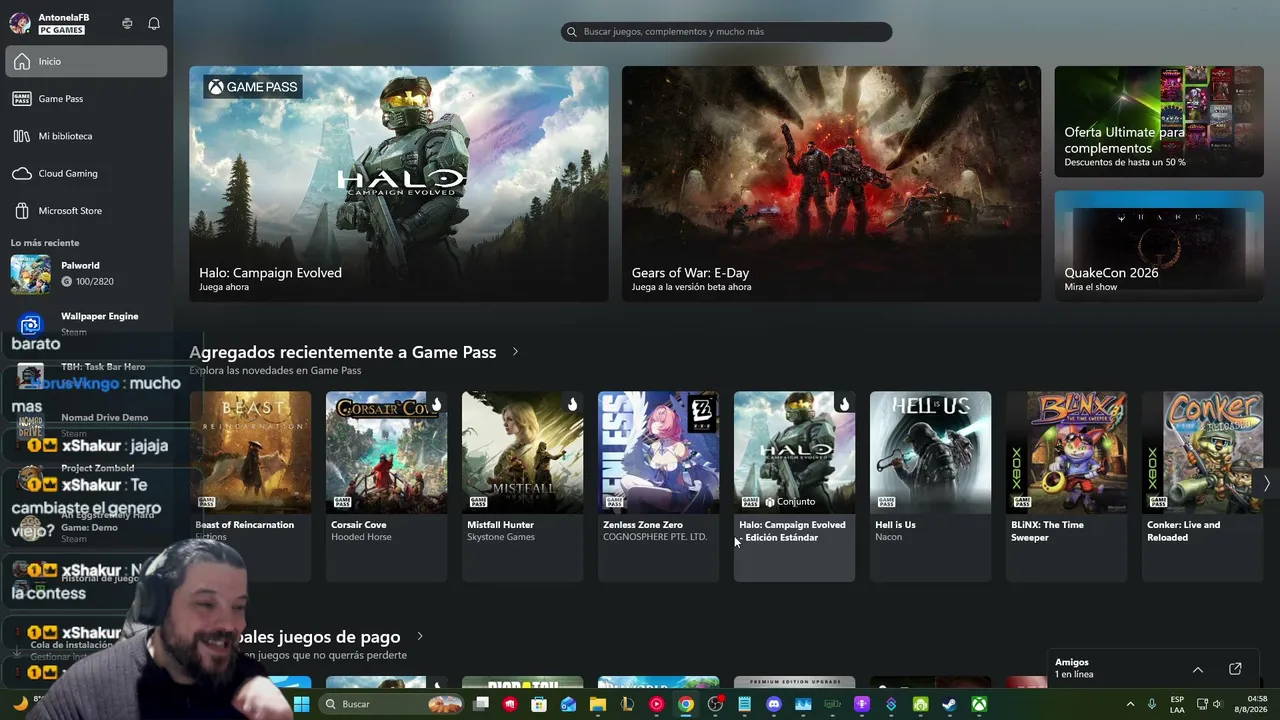This screenshot has height=720, width=1280.
Task: Show hidden system tray icons
Action: [x=1130, y=704]
